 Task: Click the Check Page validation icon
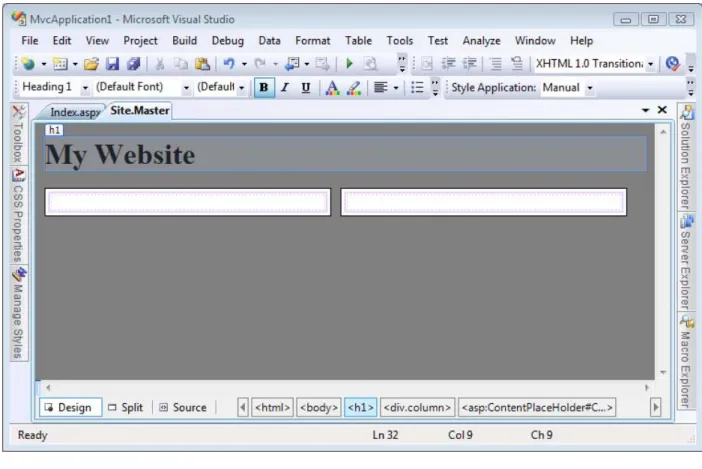(x=672, y=64)
